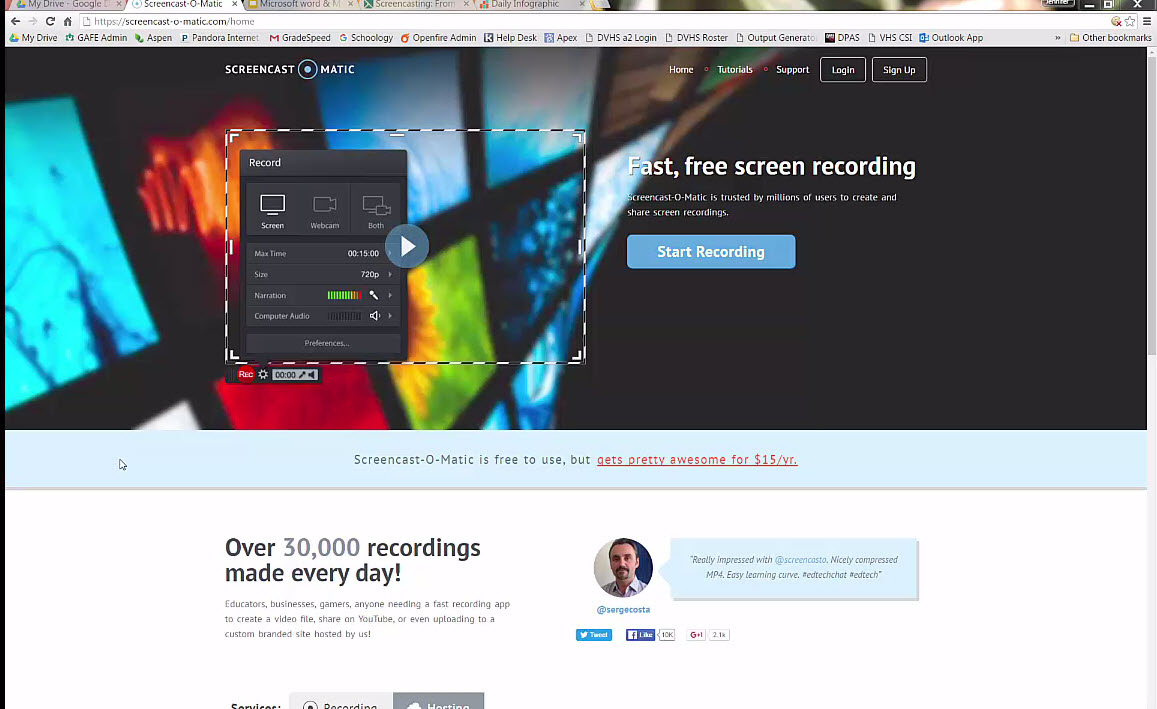Open Support in the site navigation

click(x=792, y=69)
